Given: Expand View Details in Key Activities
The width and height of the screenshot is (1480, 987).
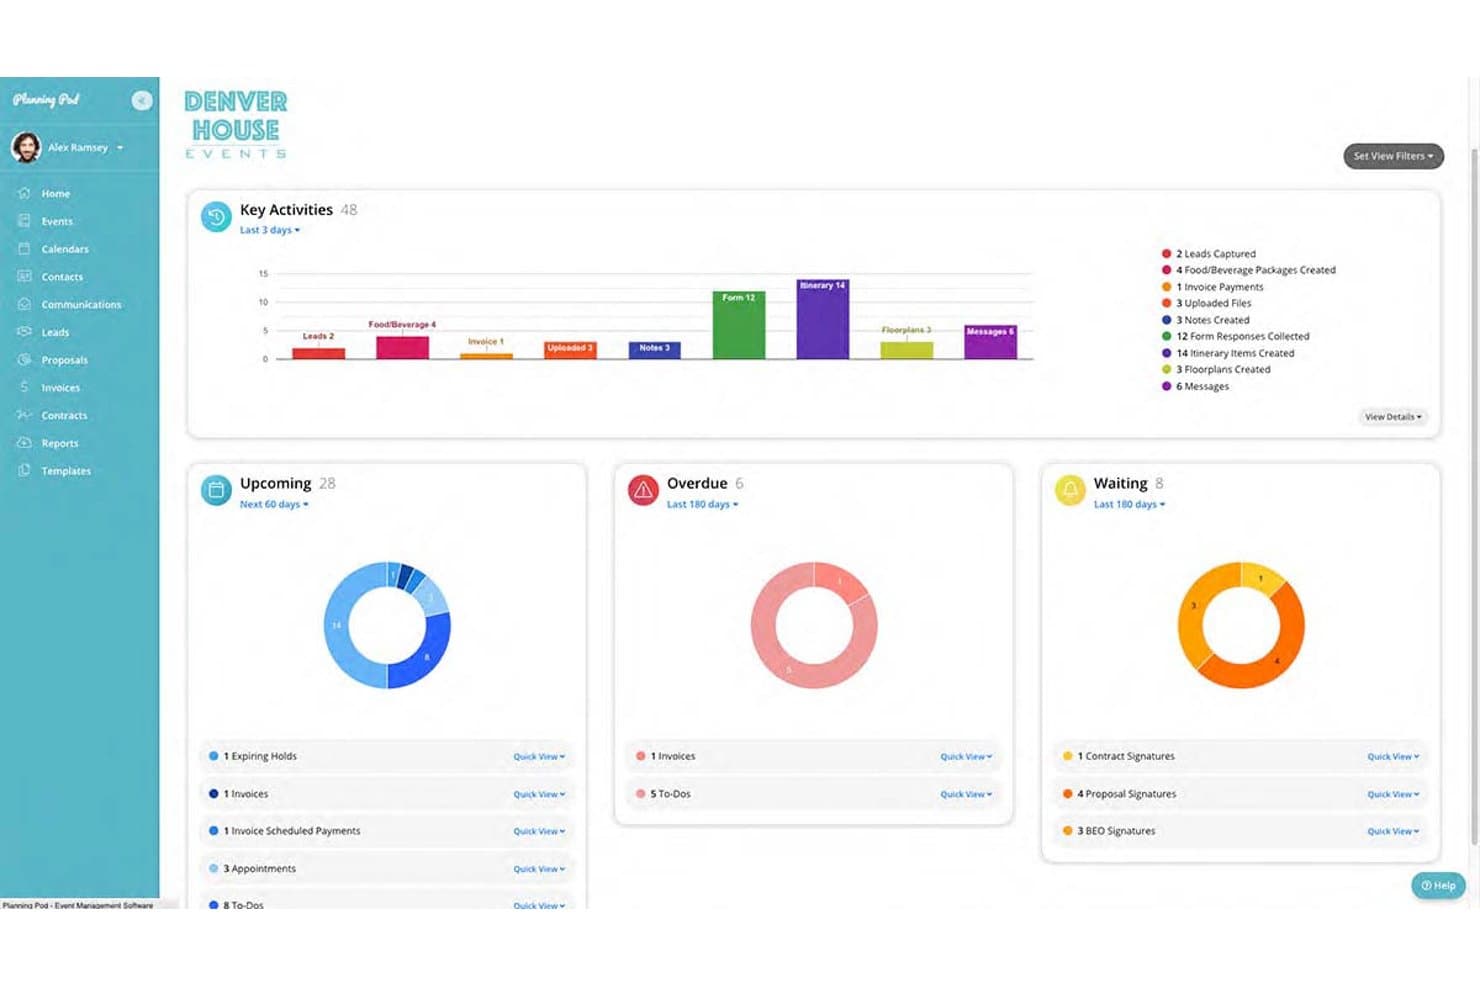Looking at the screenshot, I should [x=1393, y=417].
